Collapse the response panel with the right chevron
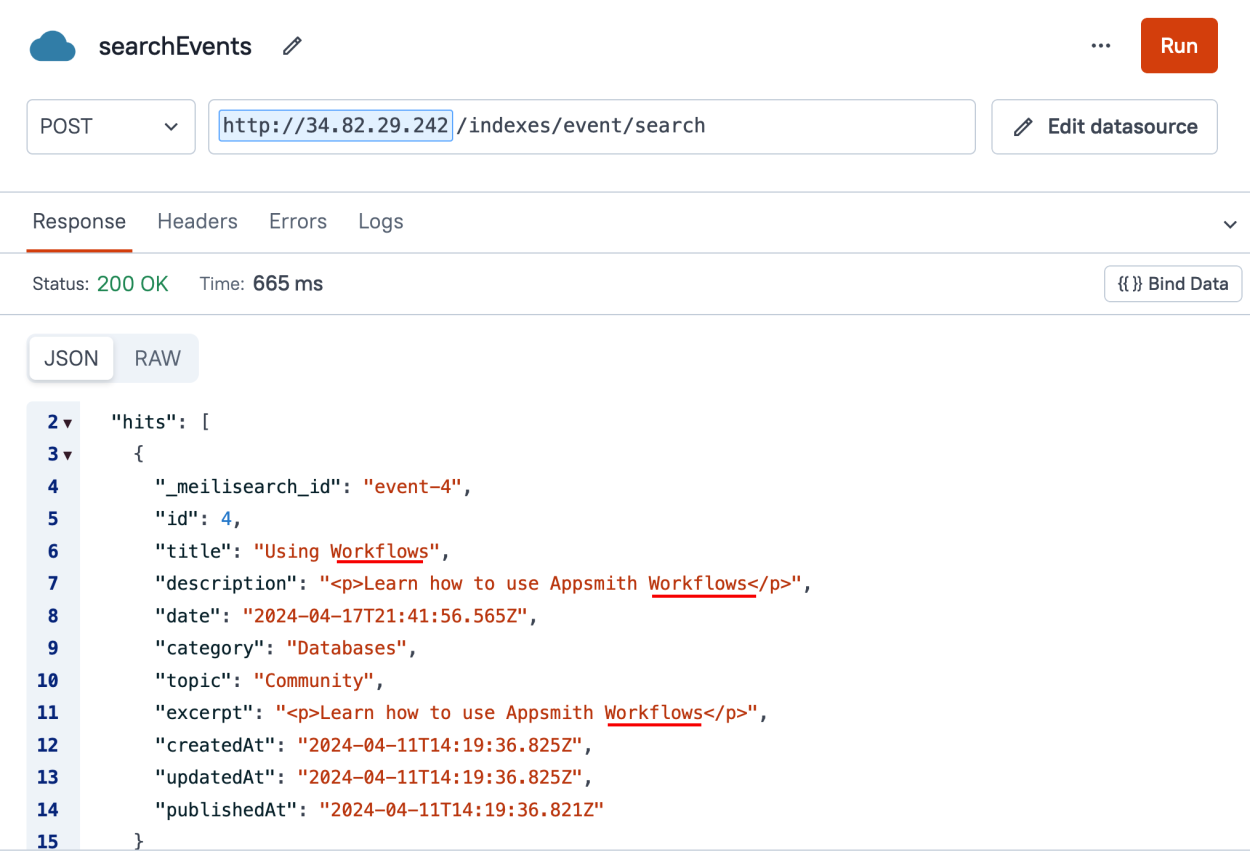 pos(1229,222)
